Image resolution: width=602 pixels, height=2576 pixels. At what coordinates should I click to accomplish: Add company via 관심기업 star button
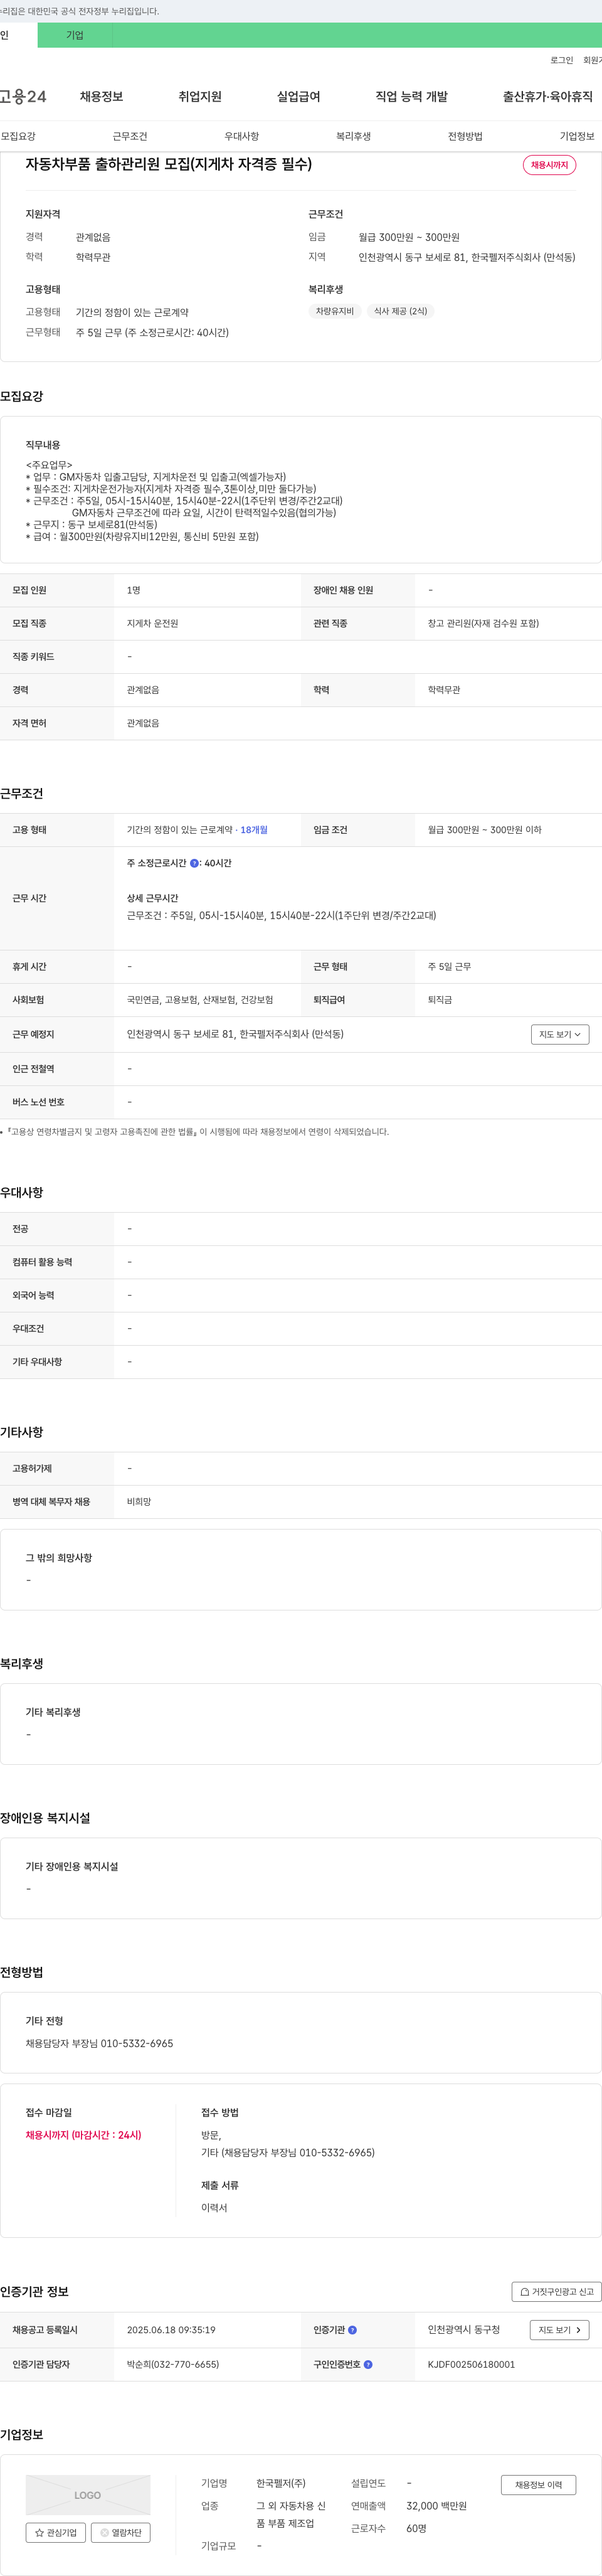pyautogui.click(x=56, y=2532)
